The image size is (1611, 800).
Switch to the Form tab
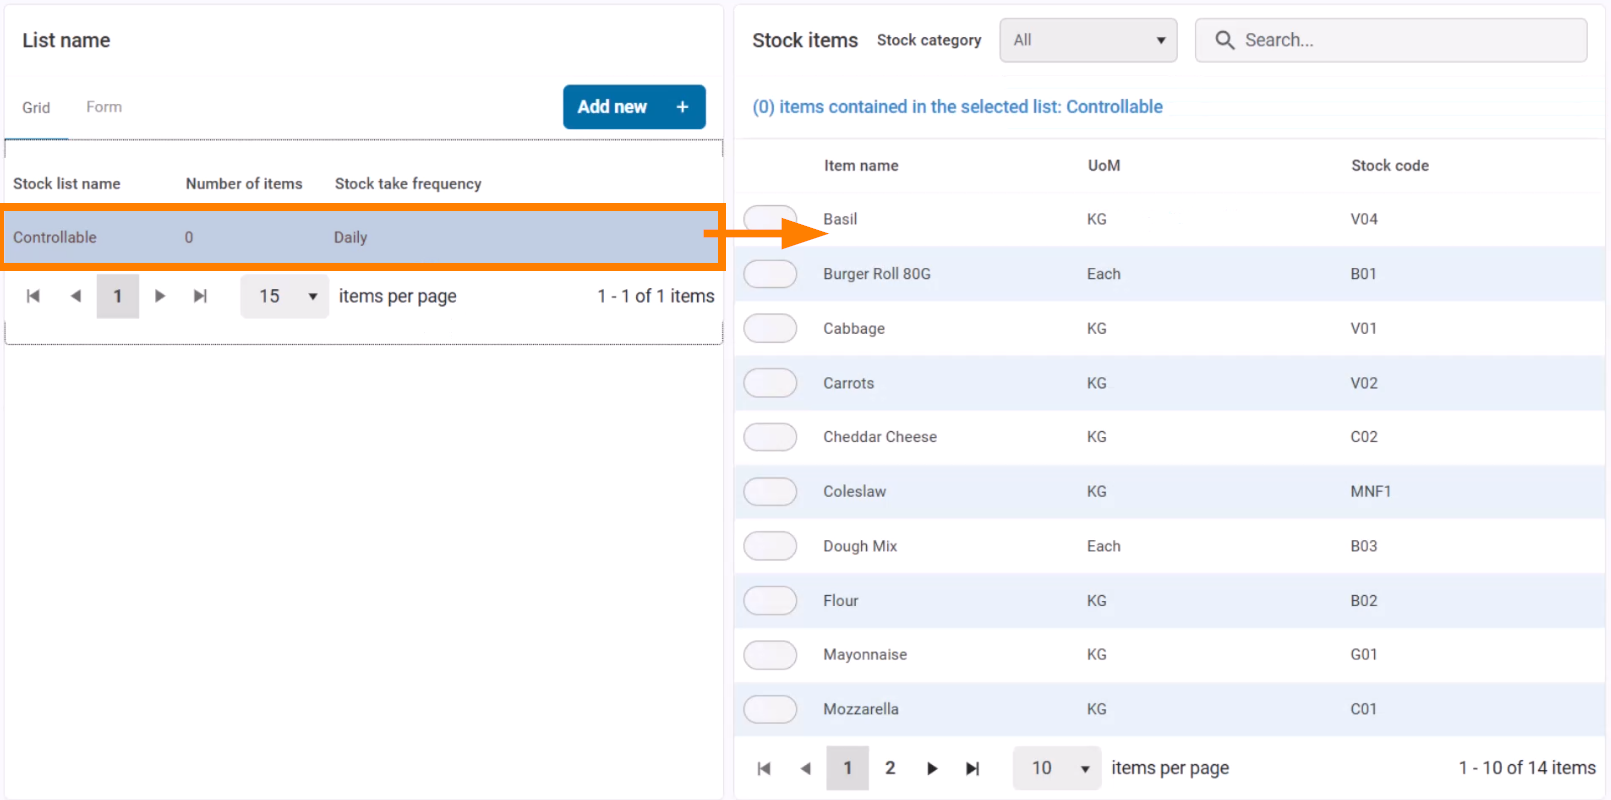coord(104,107)
